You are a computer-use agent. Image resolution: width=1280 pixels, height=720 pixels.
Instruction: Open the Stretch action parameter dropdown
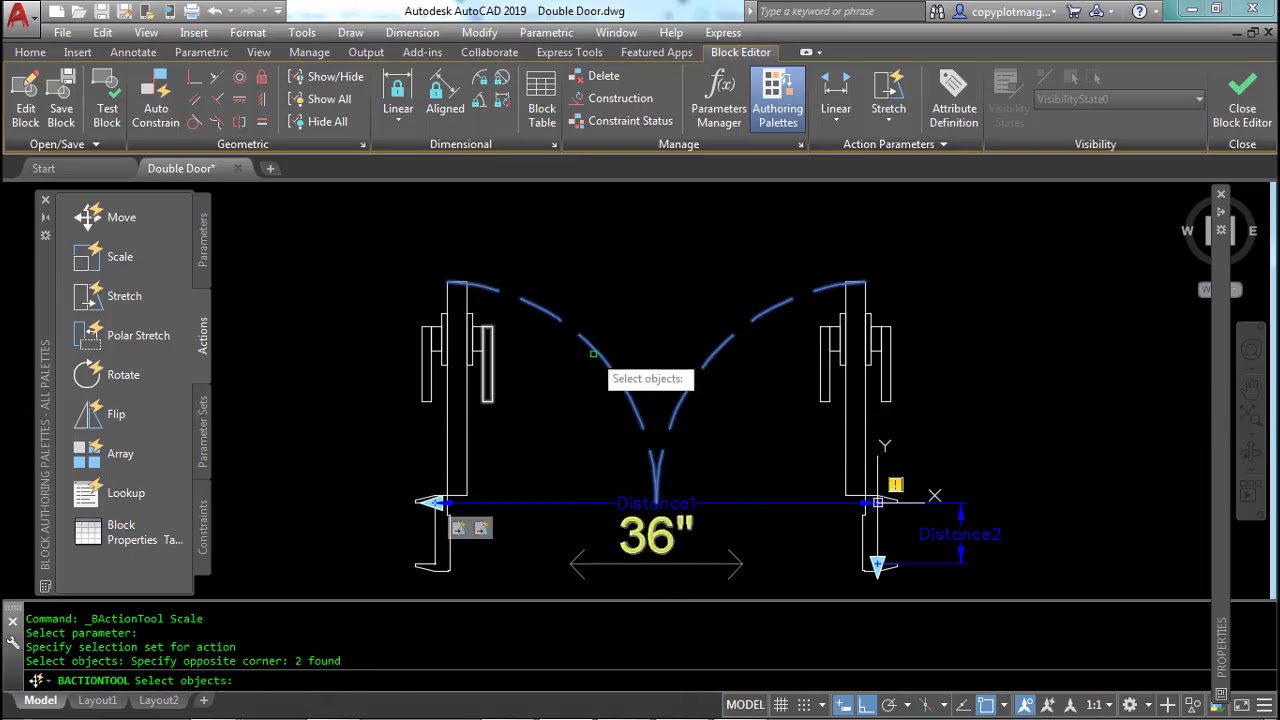point(888,121)
